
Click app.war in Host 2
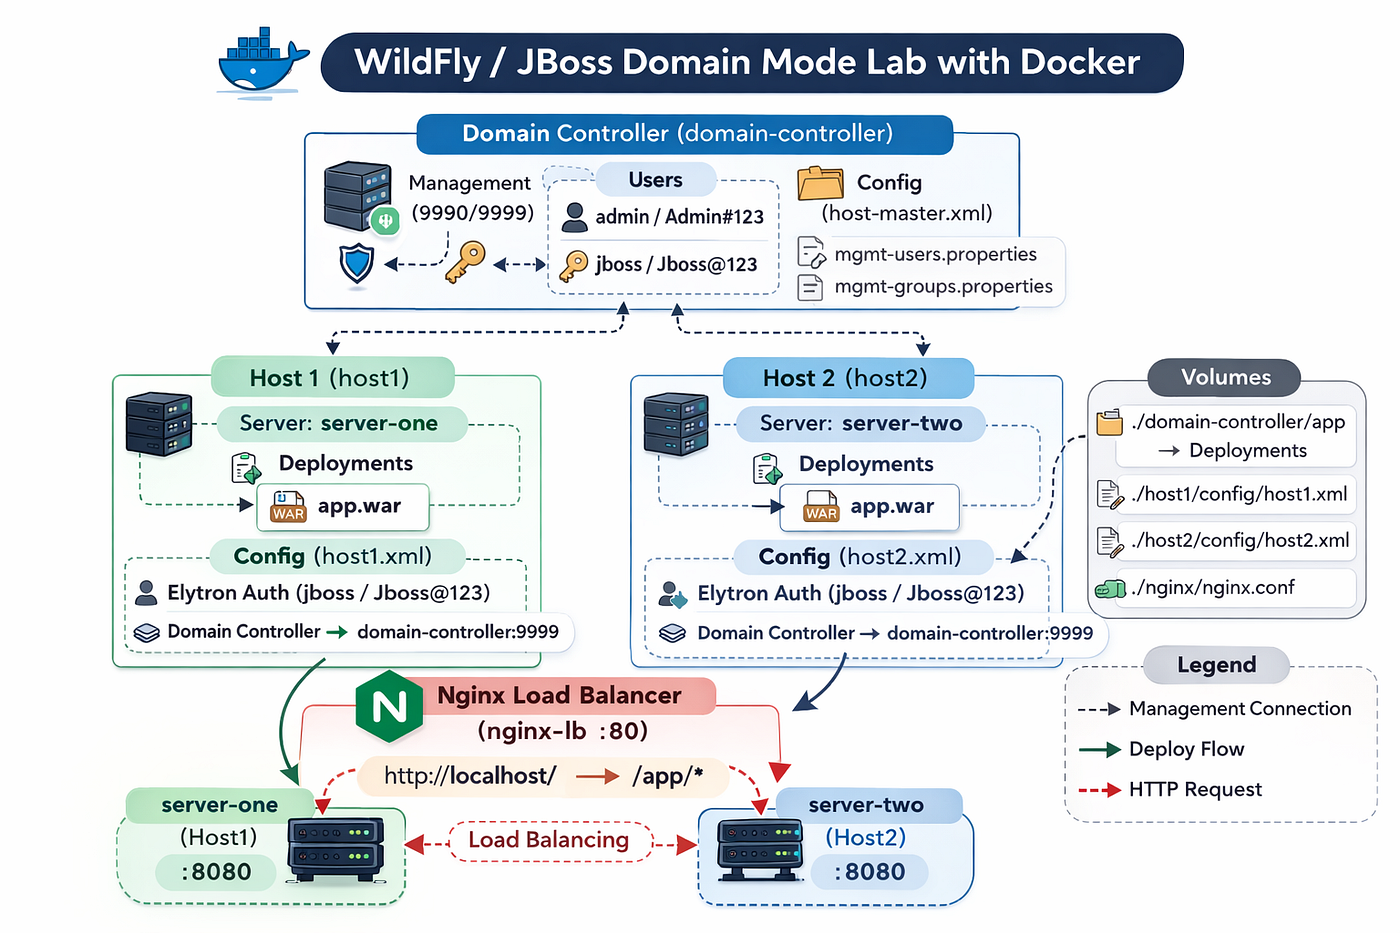pyautogui.click(x=892, y=507)
